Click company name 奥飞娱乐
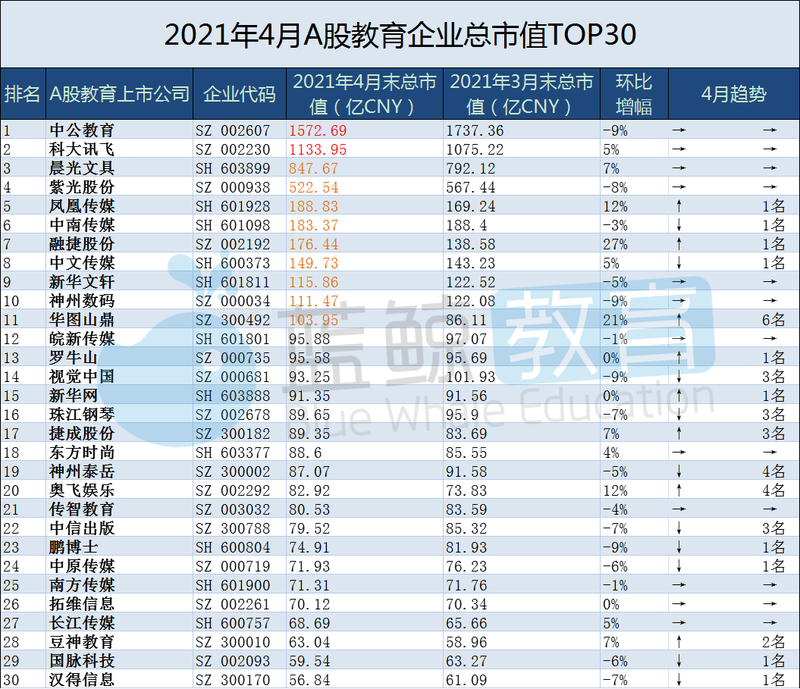The width and height of the screenshot is (800, 689). pyautogui.click(x=82, y=490)
